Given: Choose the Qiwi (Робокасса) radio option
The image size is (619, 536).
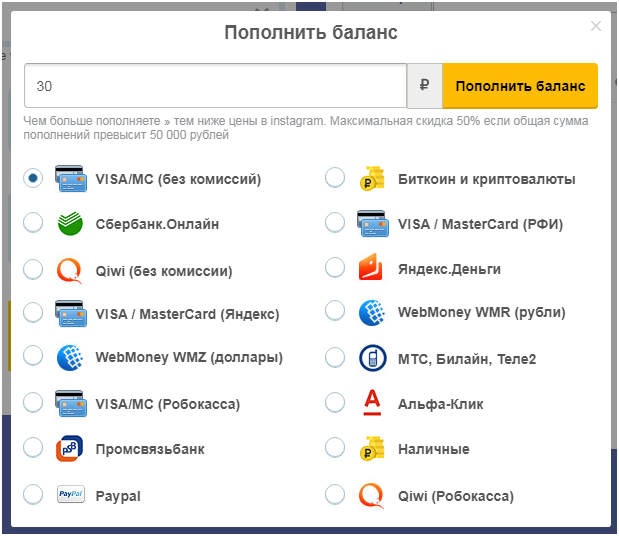Looking at the screenshot, I should (x=335, y=494).
